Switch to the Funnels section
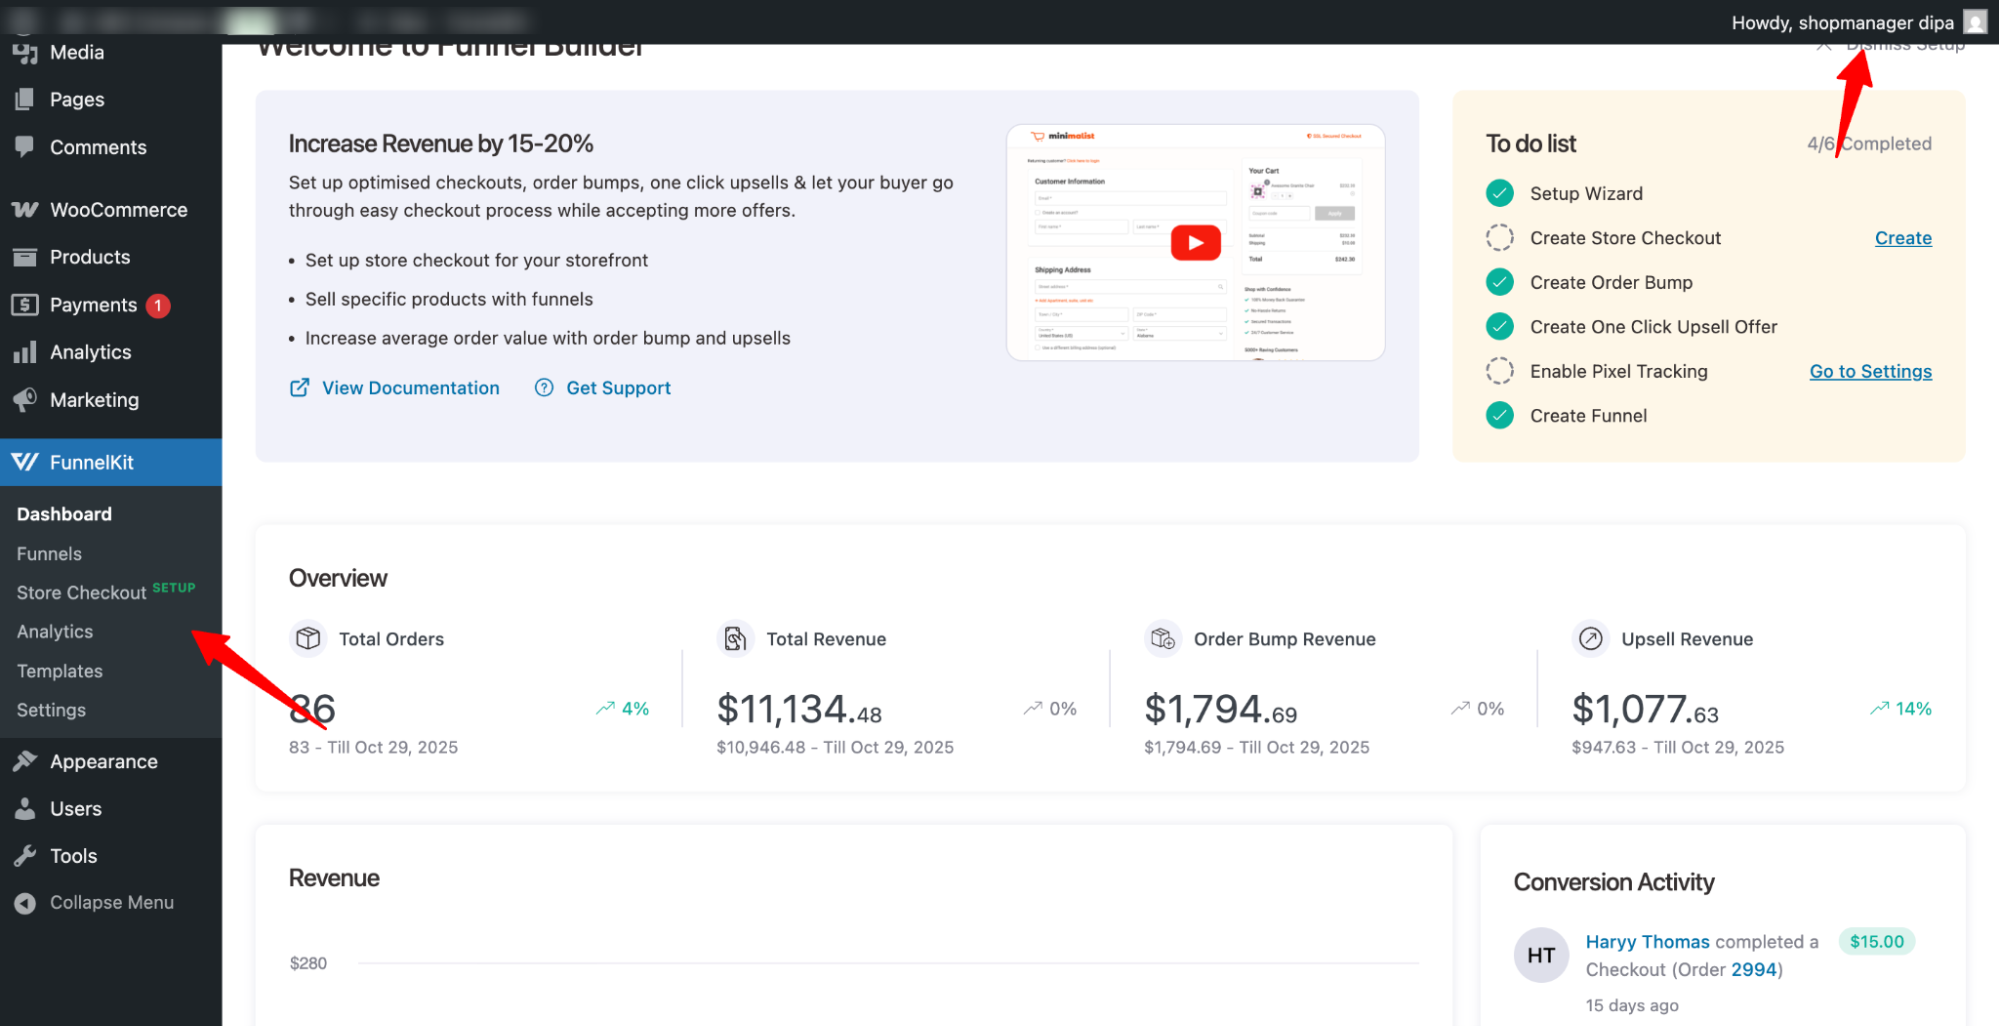The width and height of the screenshot is (1999, 1026). click(x=48, y=553)
